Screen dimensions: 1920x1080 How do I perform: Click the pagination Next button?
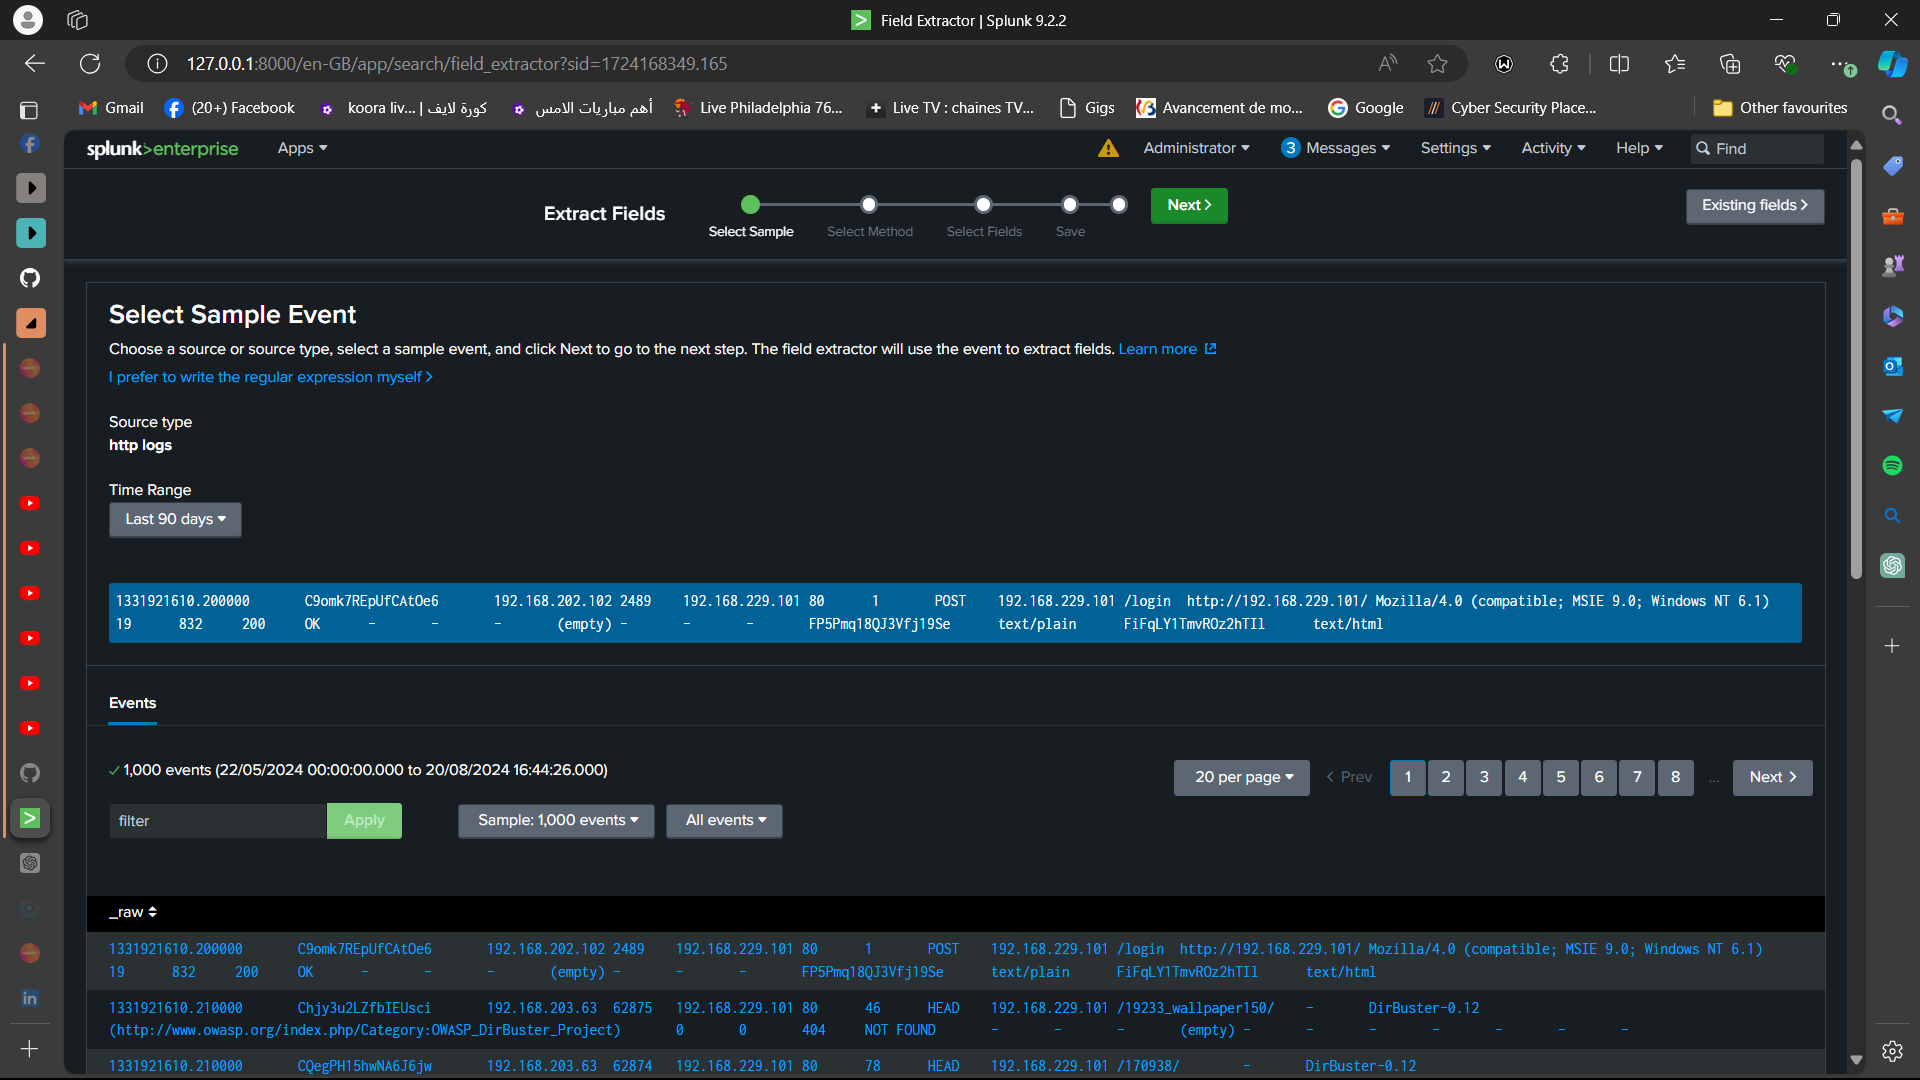(x=1773, y=777)
